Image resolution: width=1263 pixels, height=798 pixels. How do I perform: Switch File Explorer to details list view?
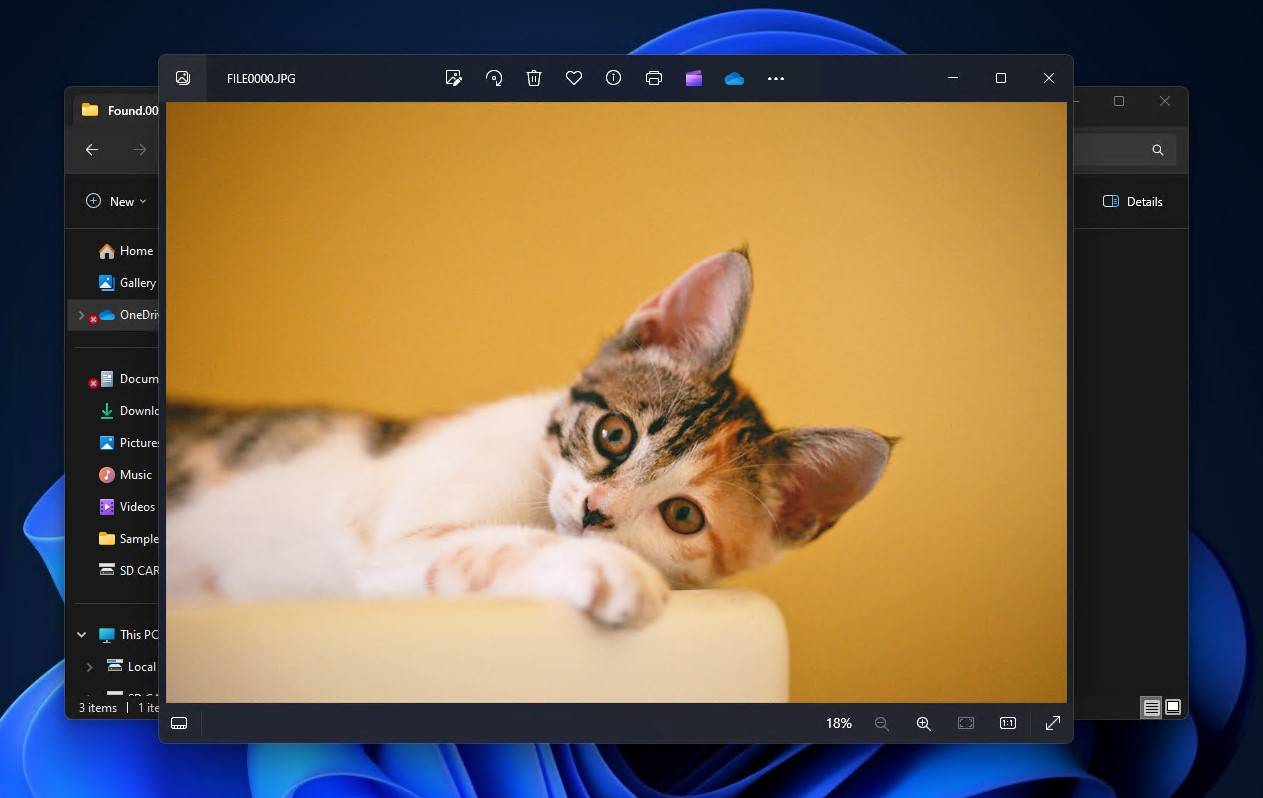pos(1152,707)
